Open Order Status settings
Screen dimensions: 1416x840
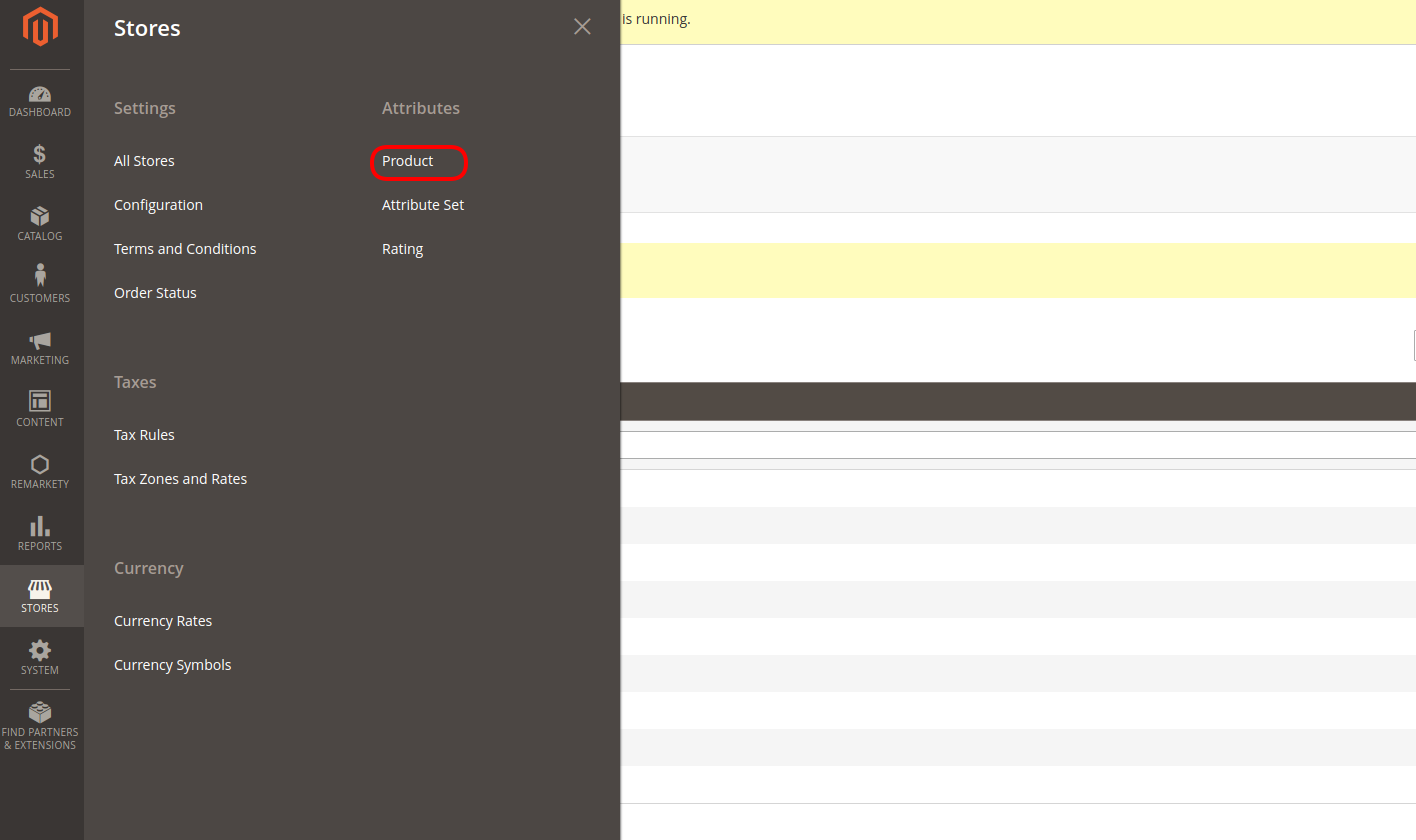point(155,293)
